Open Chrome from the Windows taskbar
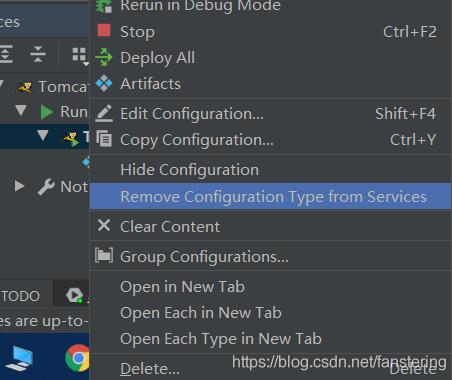The height and width of the screenshot is (380, 452). tap(79, 358)
